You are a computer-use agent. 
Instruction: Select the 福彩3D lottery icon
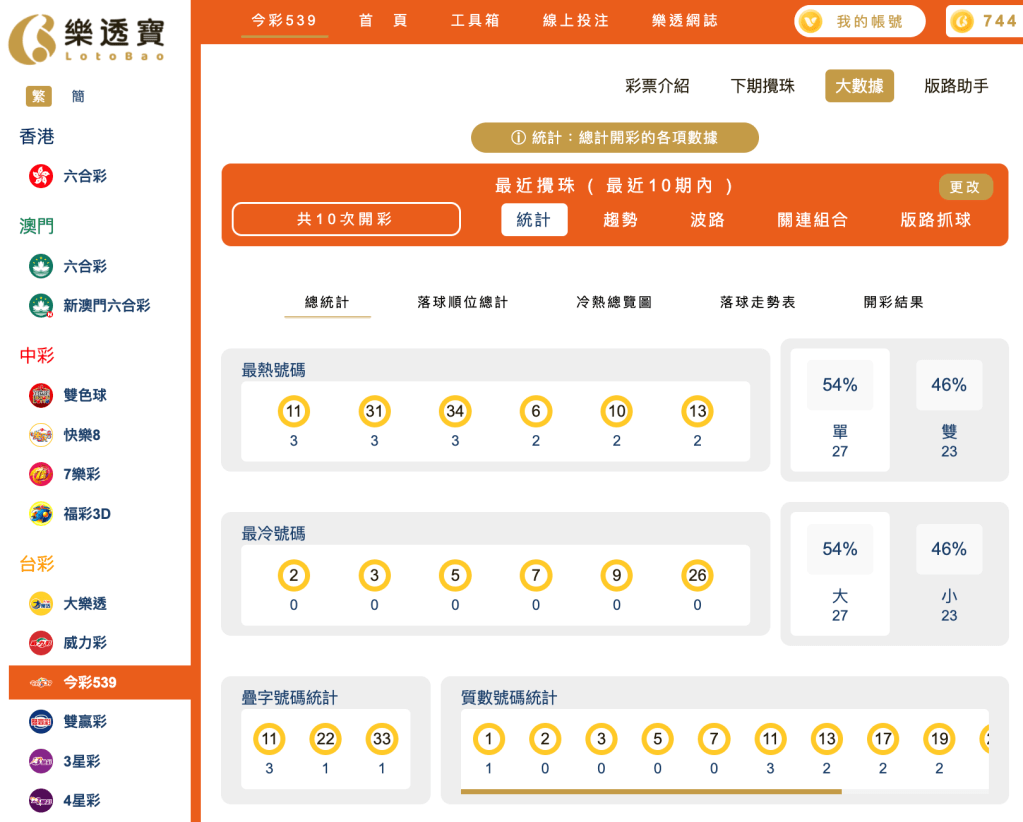click(41, 514)
